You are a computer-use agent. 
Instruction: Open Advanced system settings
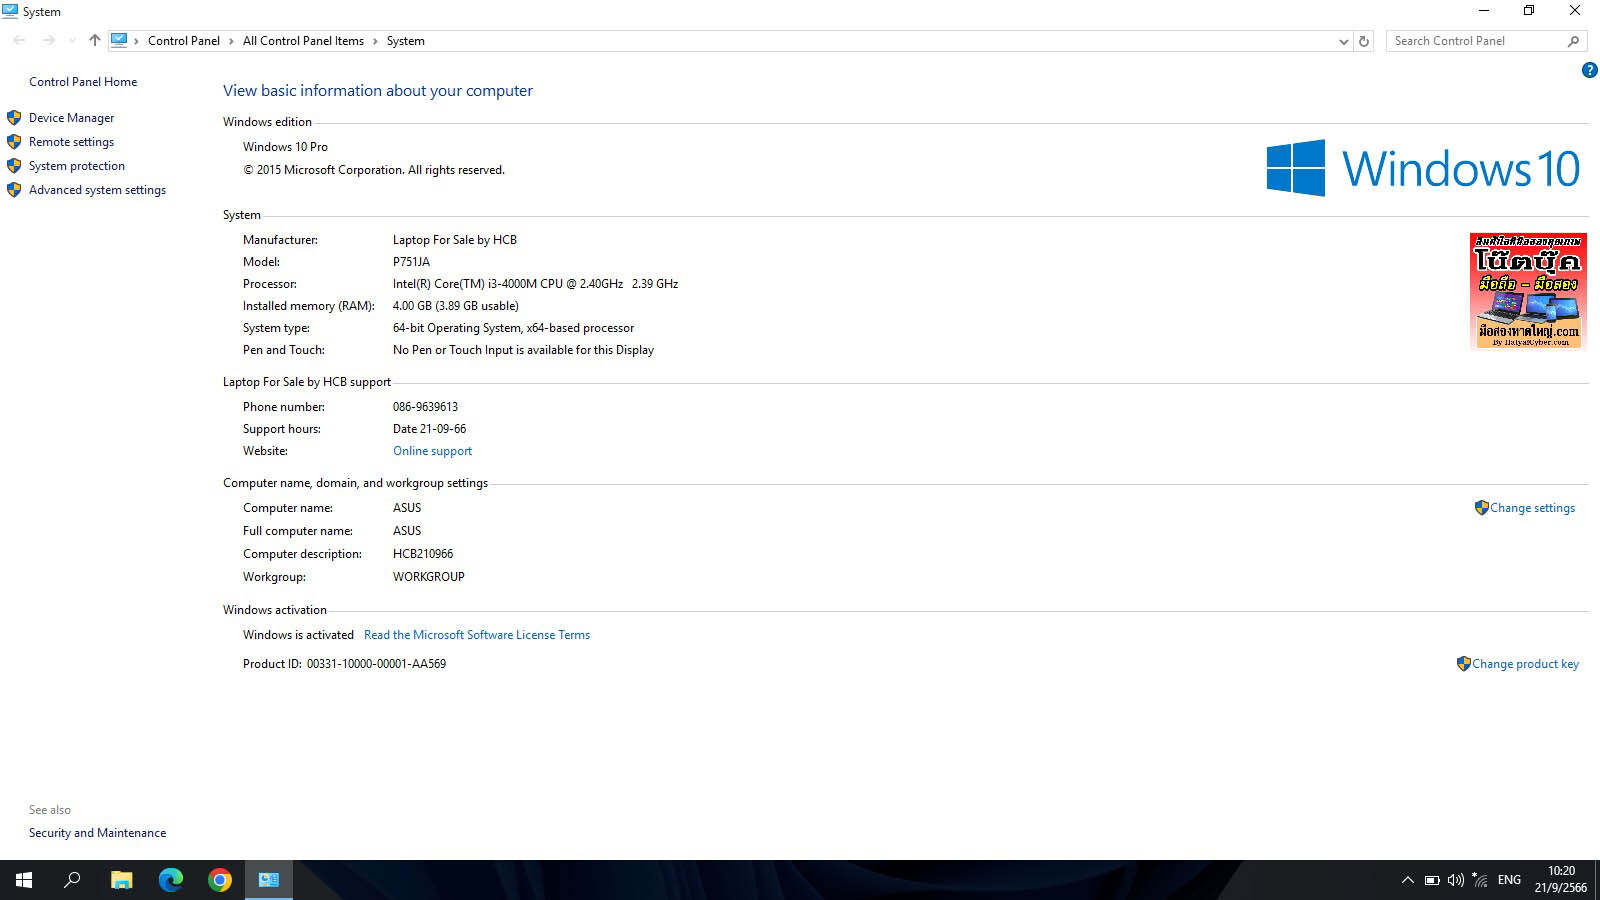(x=97, y=190)
